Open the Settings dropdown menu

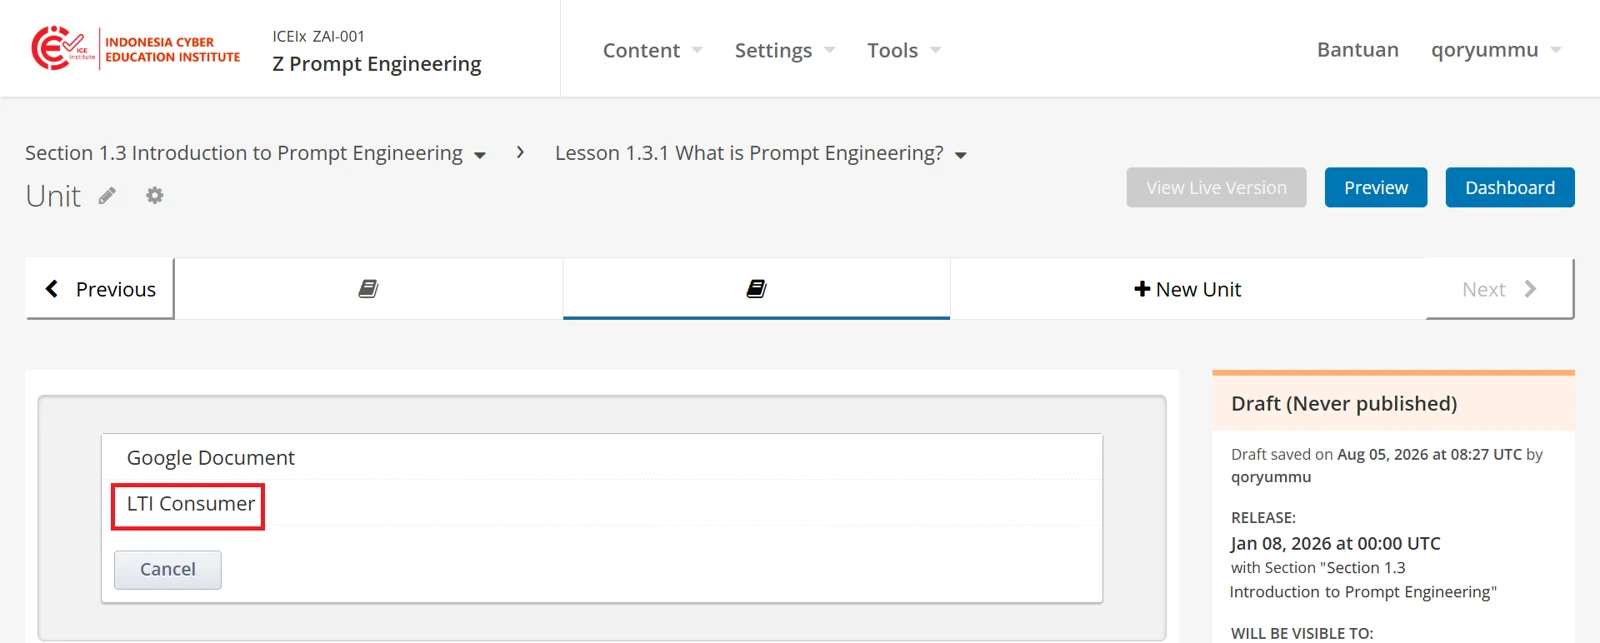[785, 50]
